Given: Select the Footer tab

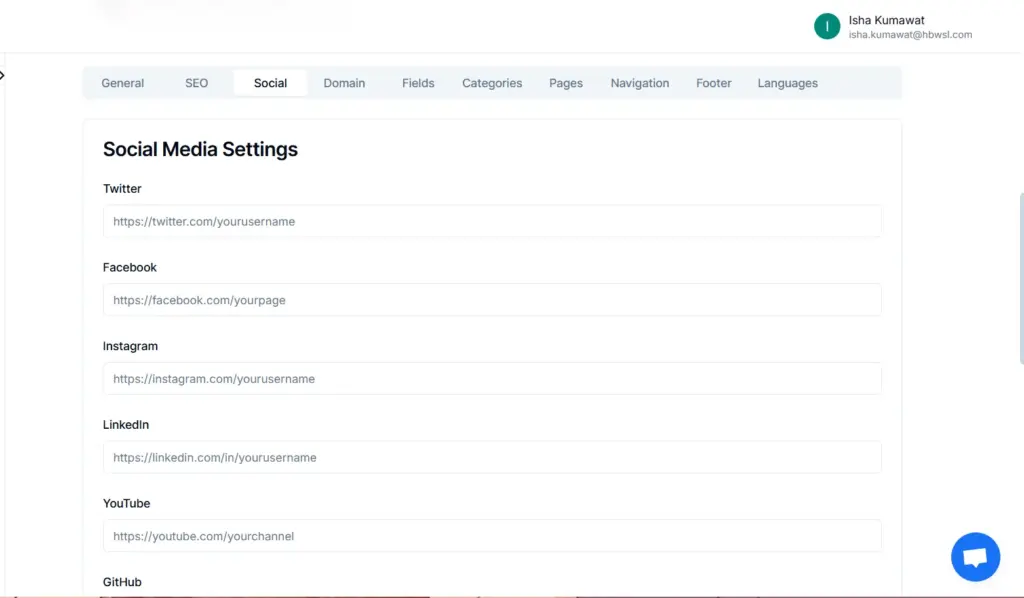Looking at the screenshot, I should (x=713, y=83).
